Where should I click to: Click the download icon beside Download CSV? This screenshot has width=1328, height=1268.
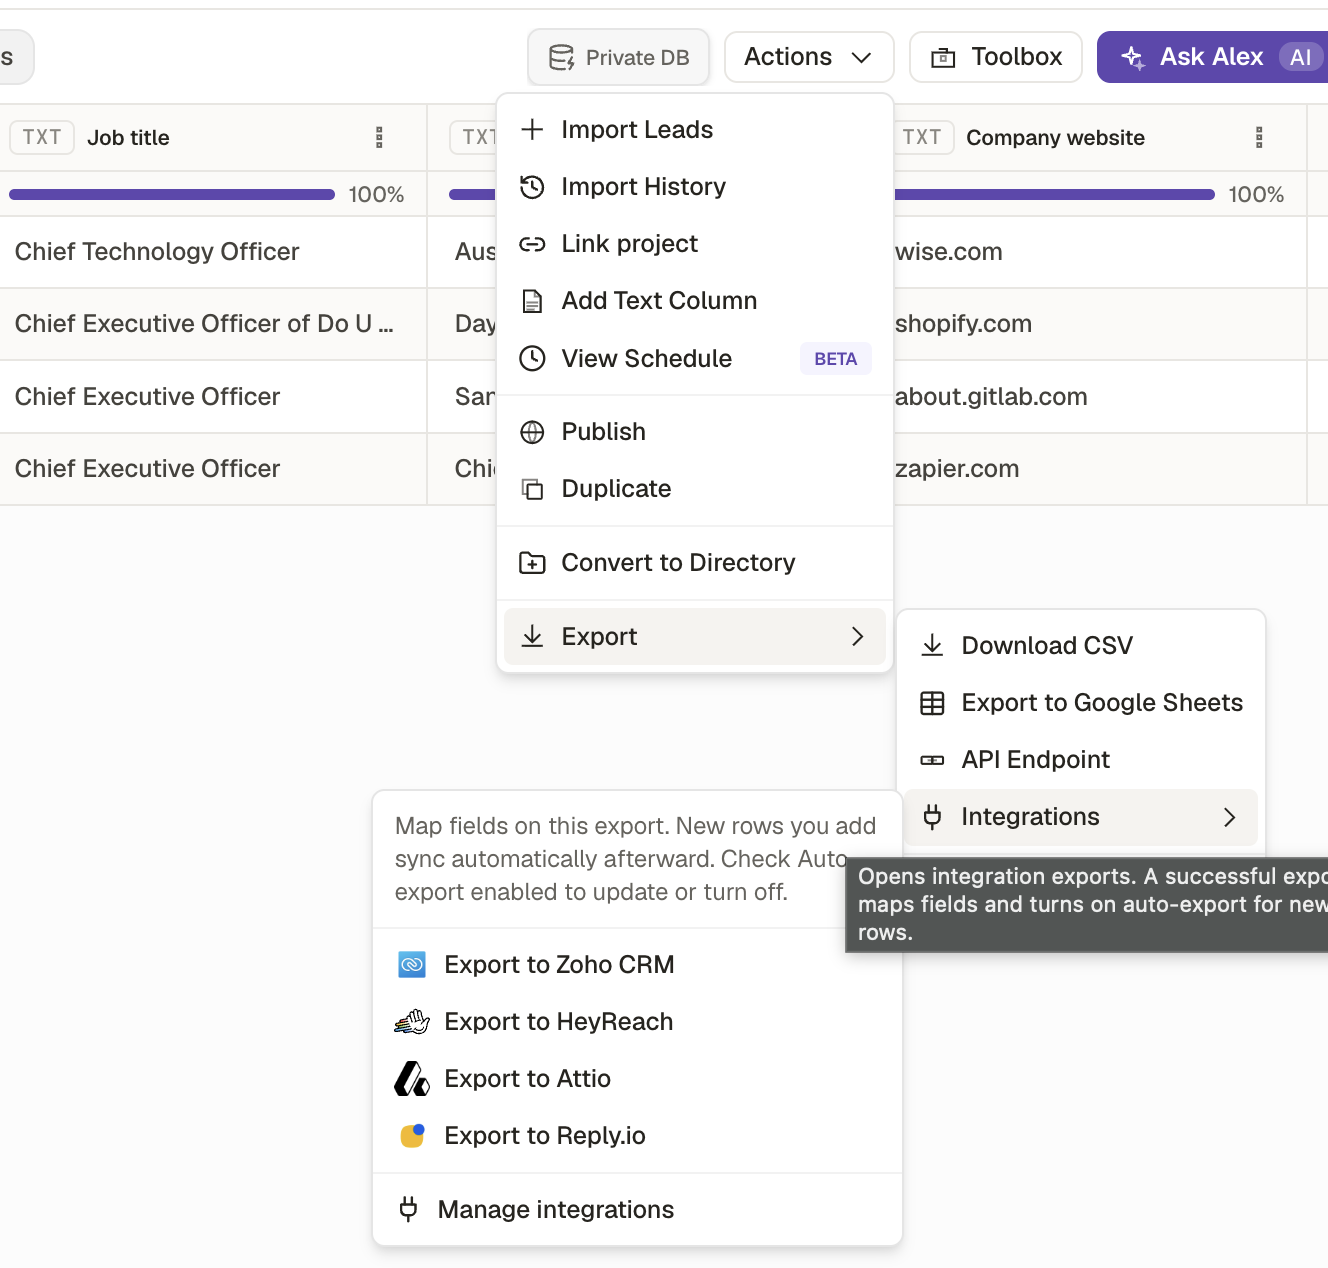tap(932, 645)
